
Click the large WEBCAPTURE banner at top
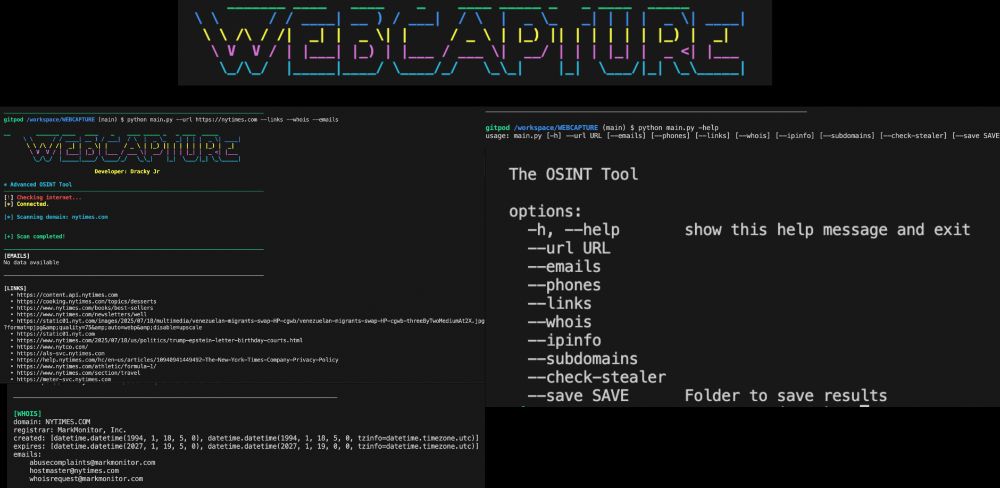[x=474, y=41]
